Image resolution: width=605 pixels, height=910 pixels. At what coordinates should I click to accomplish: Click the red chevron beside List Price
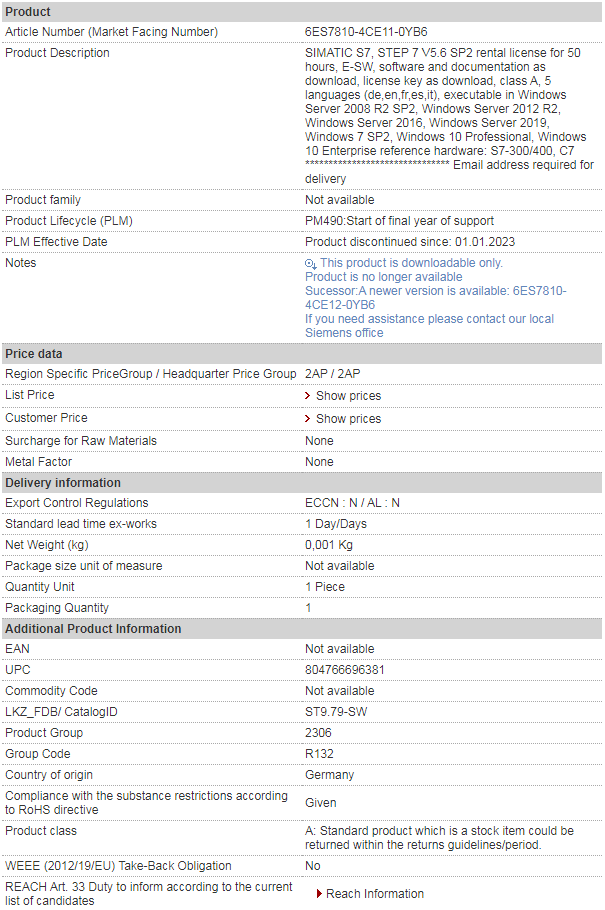click(308, 395)
